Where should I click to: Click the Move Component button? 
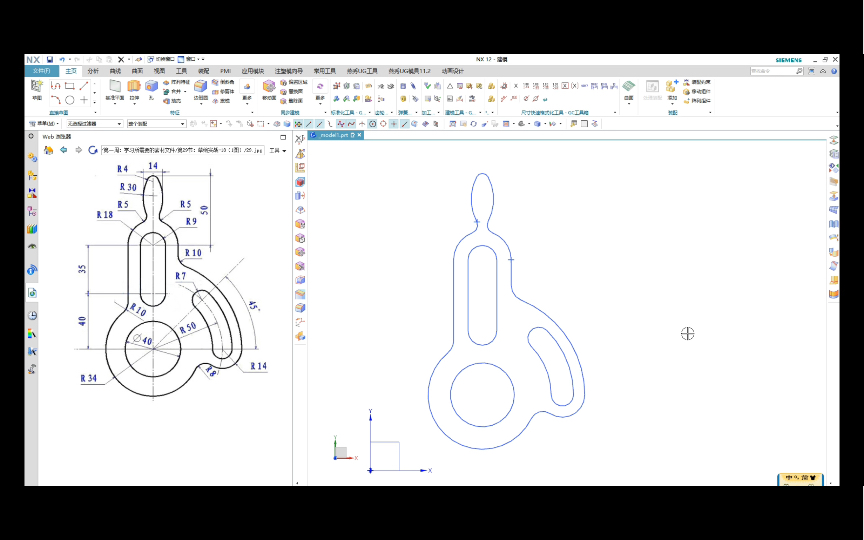click(x=697, y=91)
